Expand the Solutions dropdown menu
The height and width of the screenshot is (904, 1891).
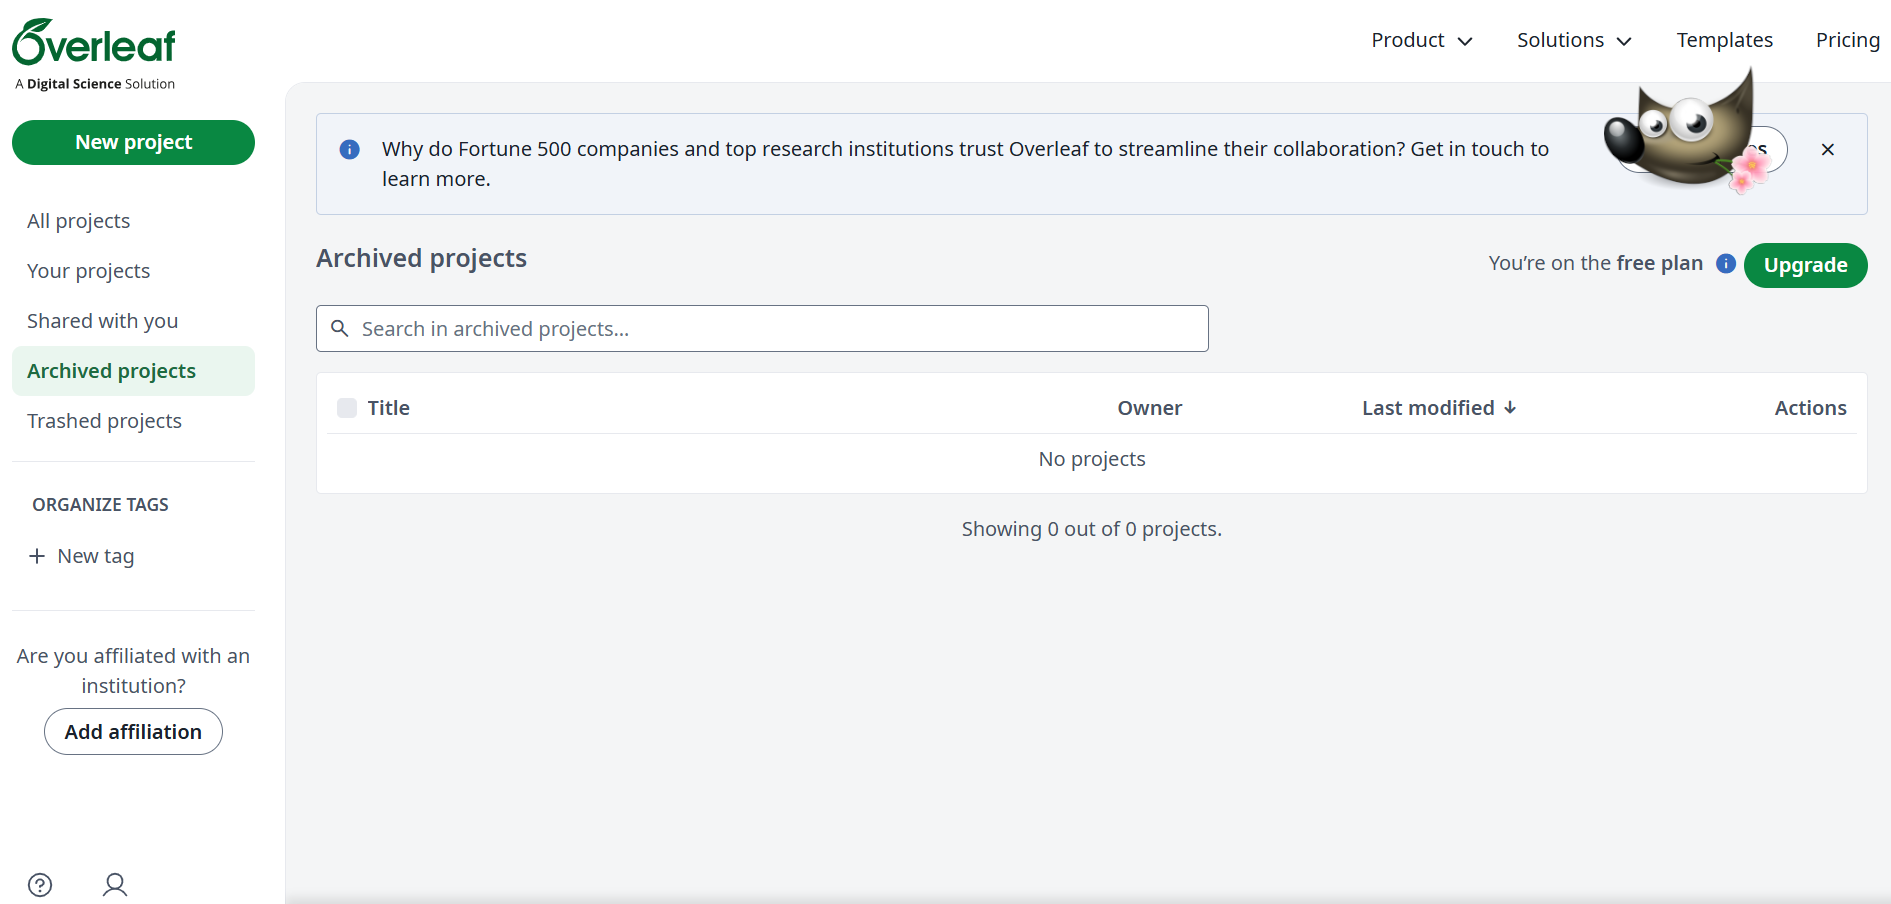[x=1574, y=40]
